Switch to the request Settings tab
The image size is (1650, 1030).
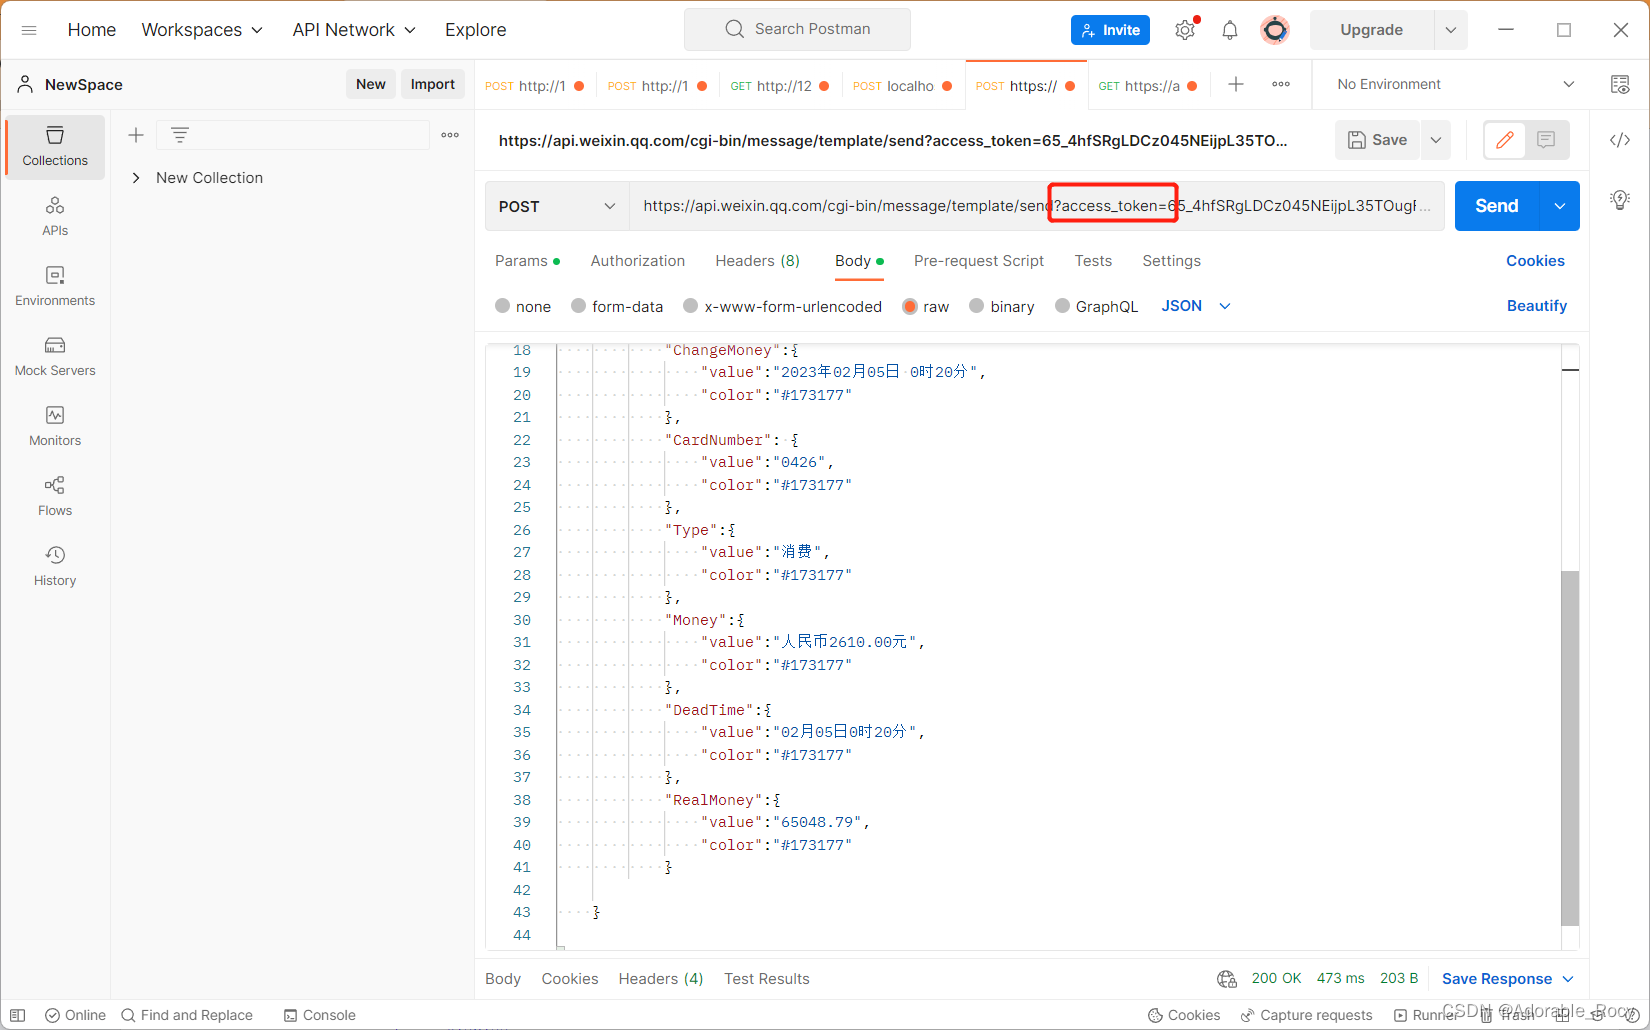point(1171,261)
